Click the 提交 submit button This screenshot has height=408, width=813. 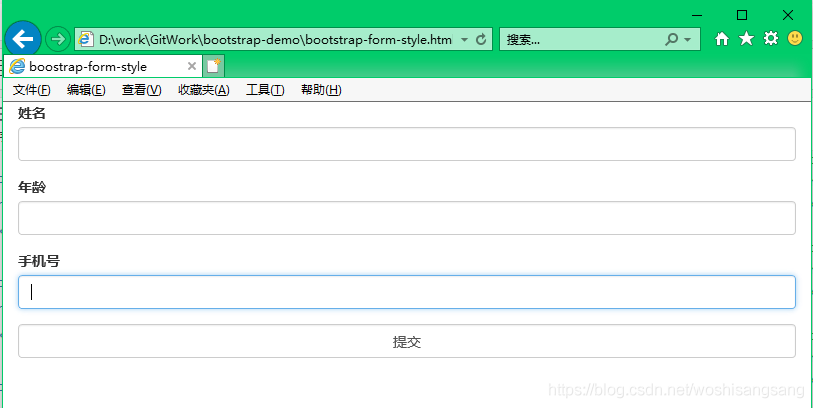tap(407, 341)
